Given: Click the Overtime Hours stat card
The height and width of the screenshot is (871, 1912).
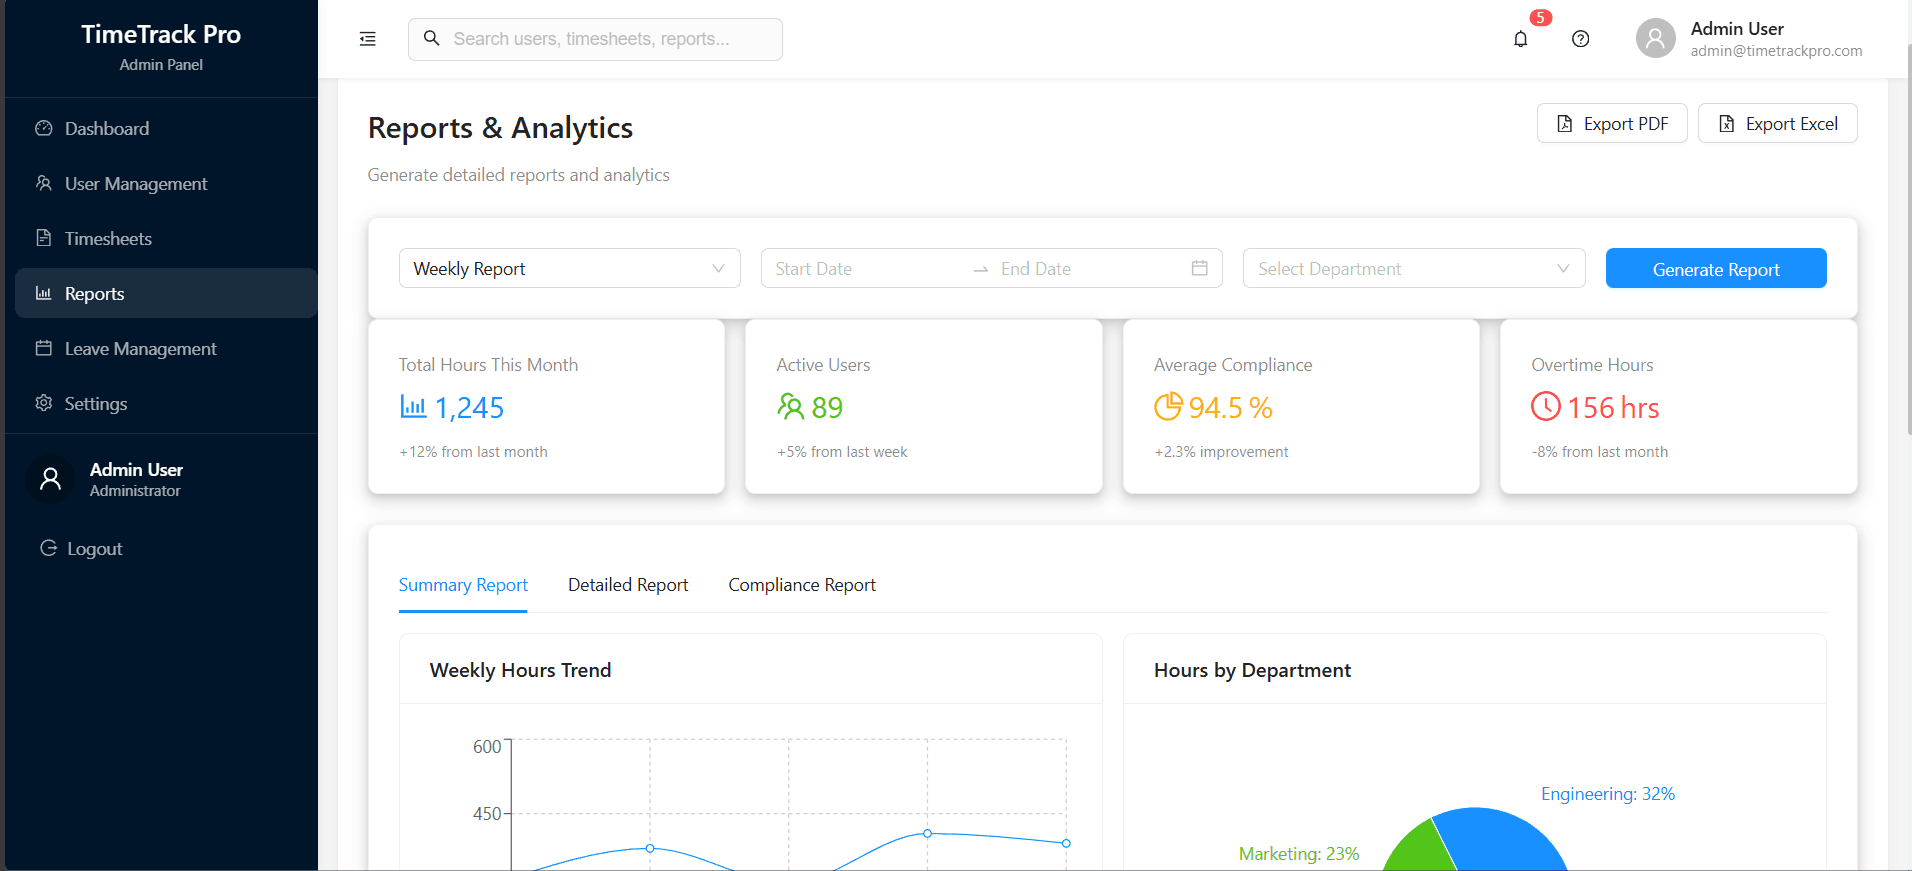Looking at the screenshot, I should pyautogui.click(x=1679, y=406).
